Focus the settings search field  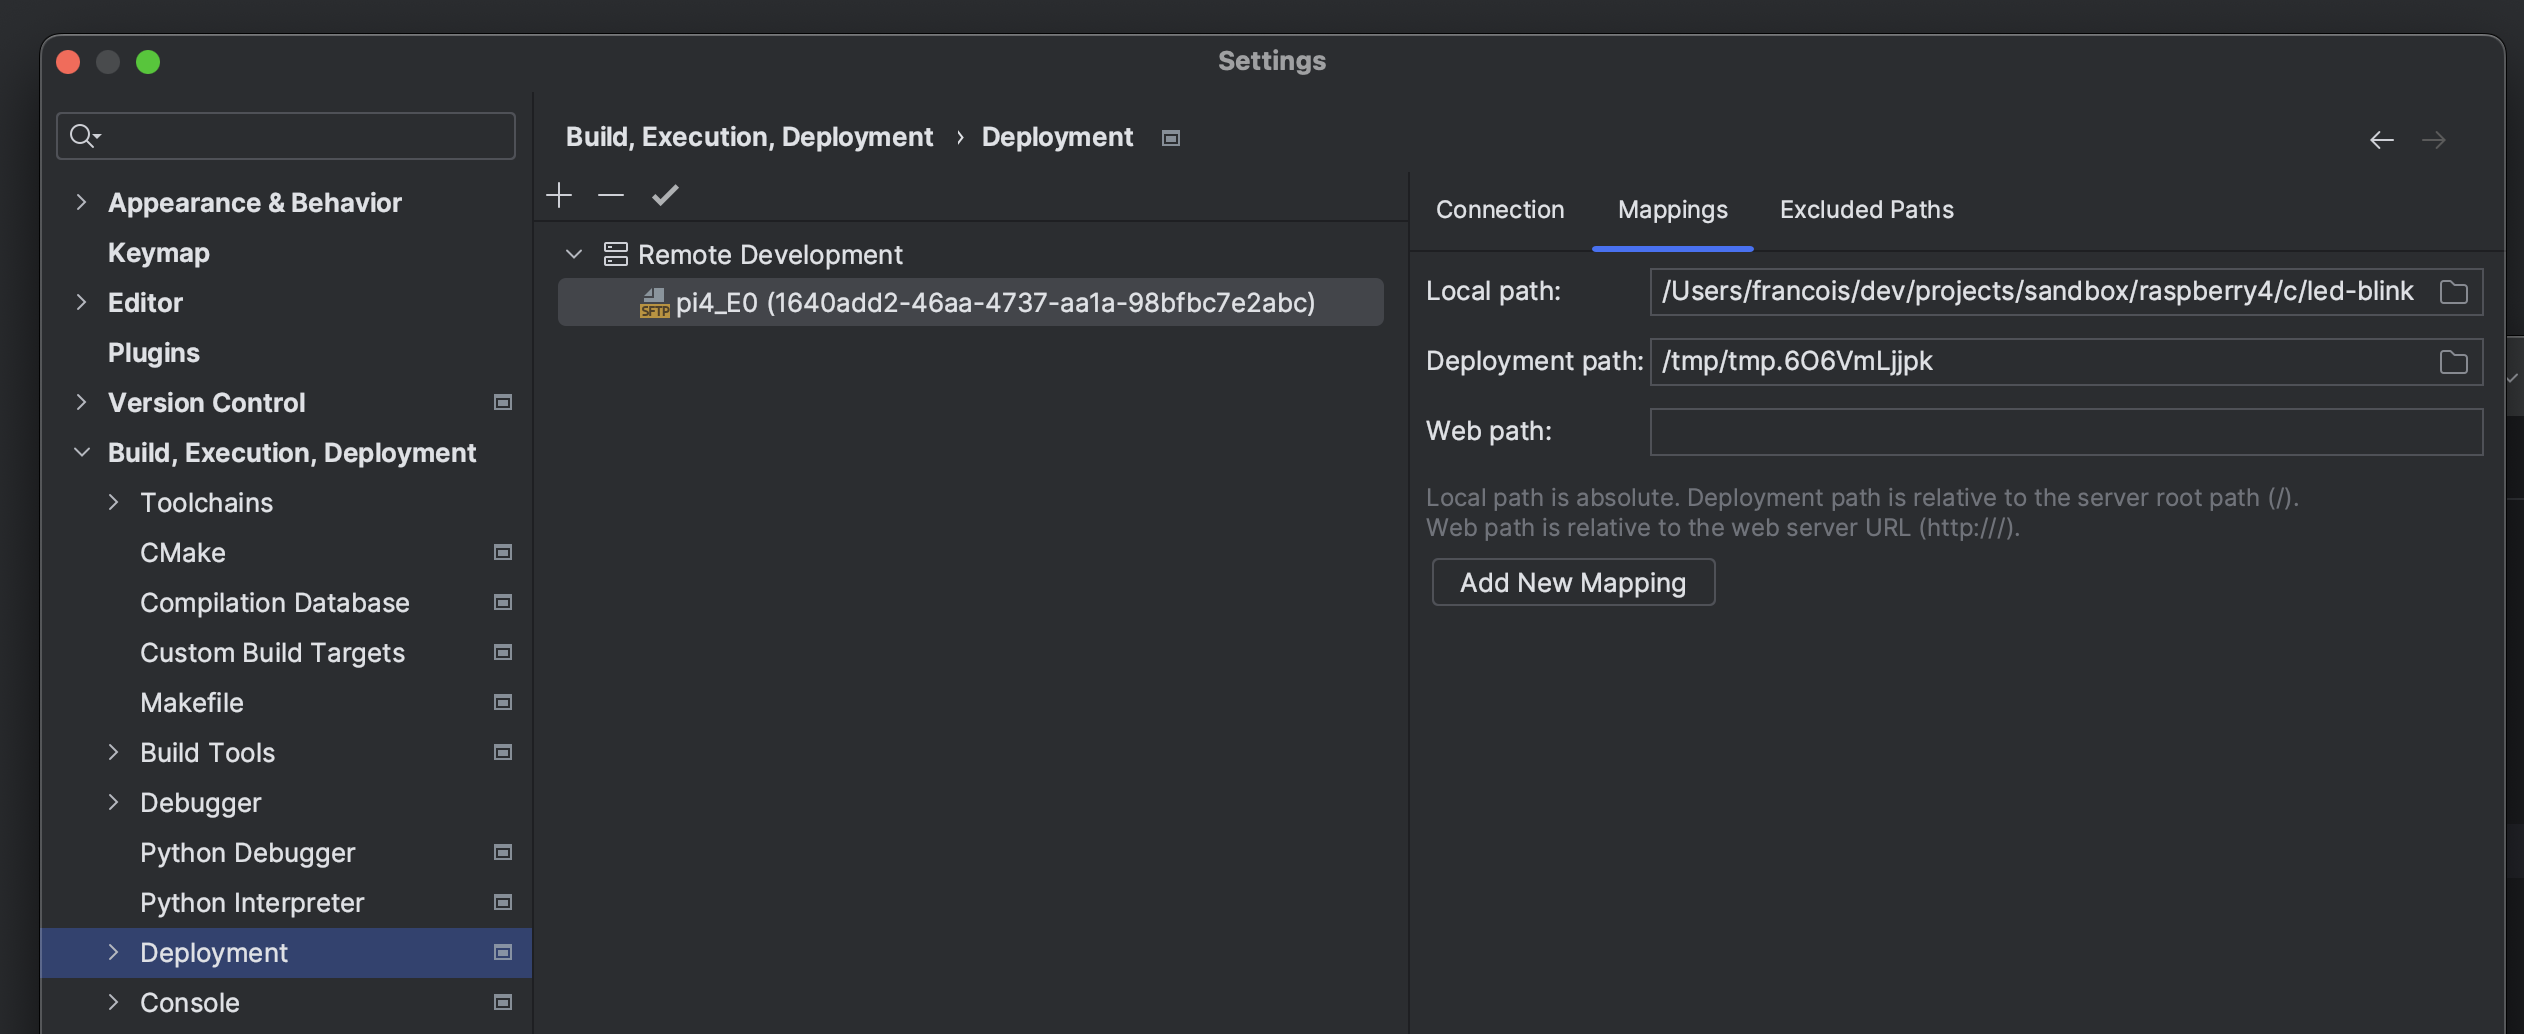(x=286, y=136)
